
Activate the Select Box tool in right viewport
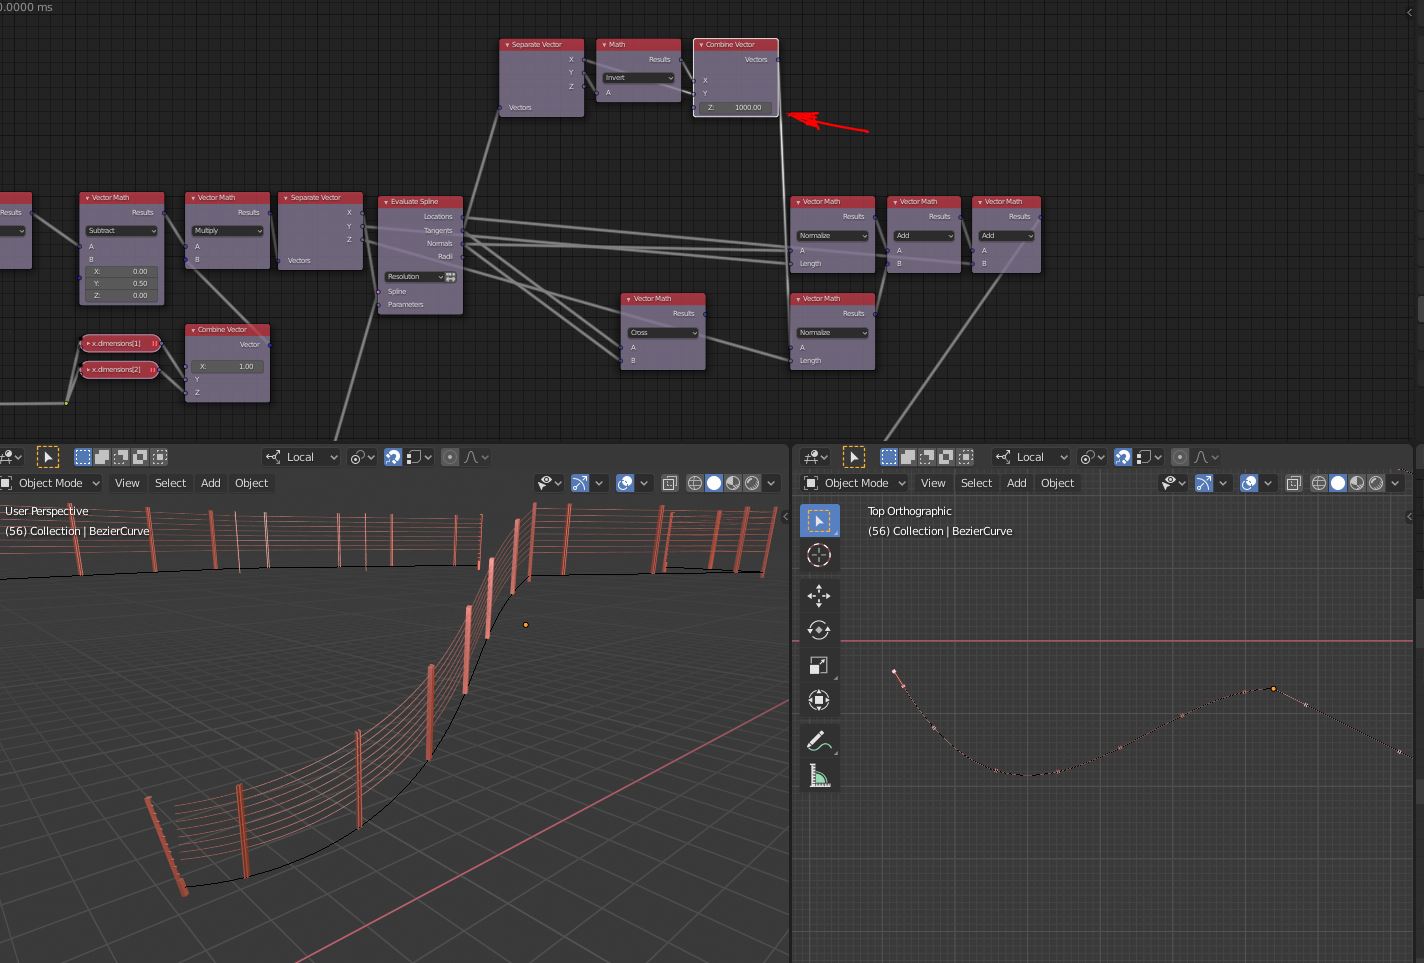[819, 521]
